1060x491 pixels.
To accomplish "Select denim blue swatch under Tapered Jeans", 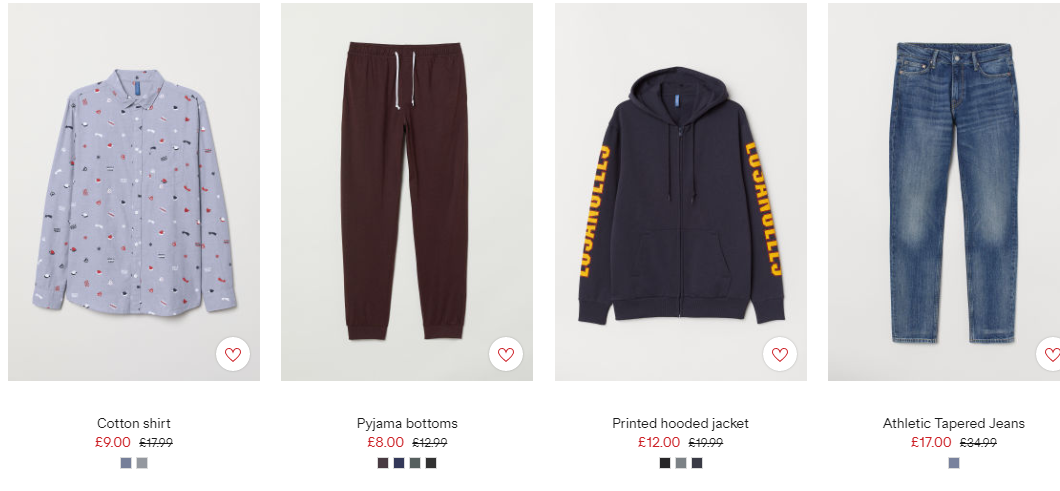I will (954, 463).
